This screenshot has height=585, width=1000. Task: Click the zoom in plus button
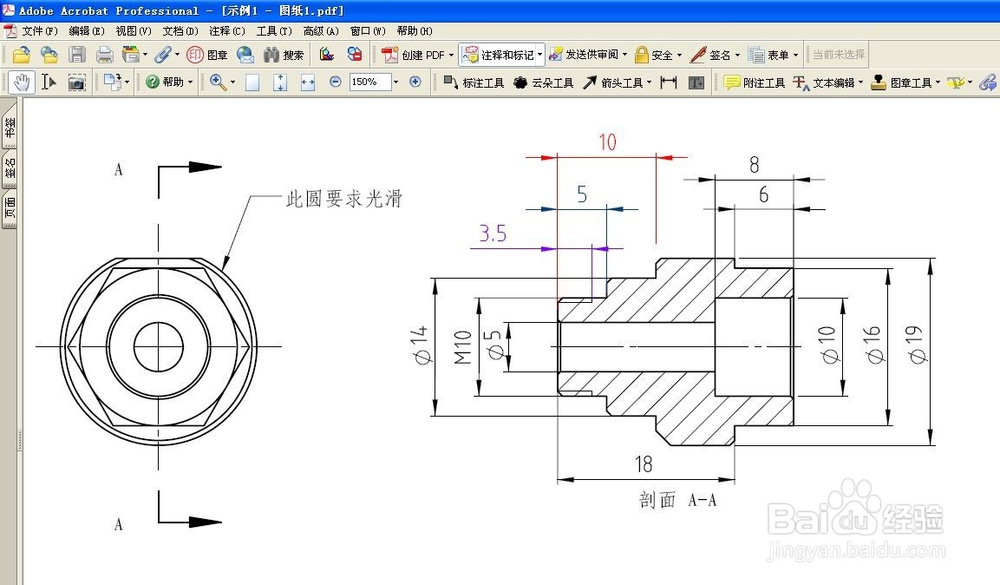415,82
